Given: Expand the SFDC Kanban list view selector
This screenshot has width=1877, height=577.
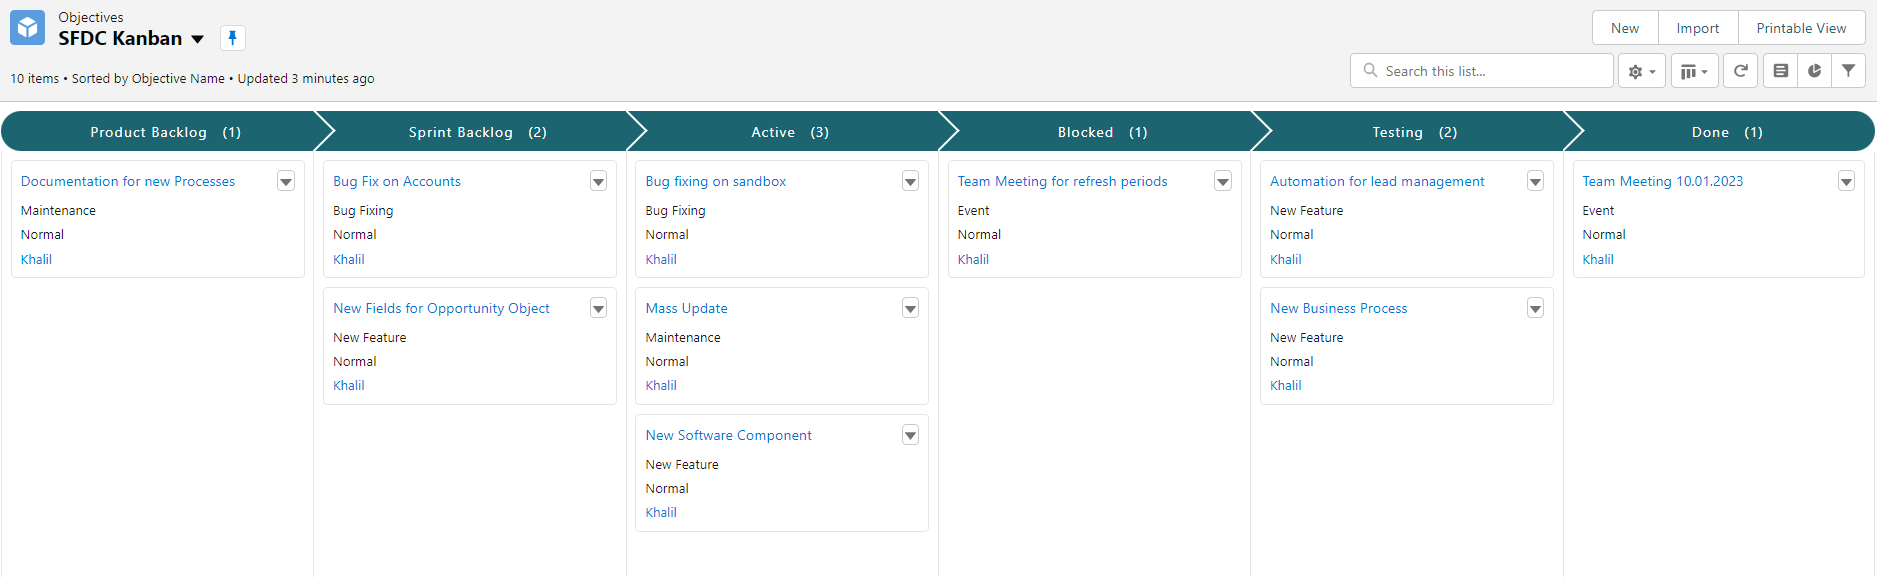Looking at the screenshot, I should pyautogui.click(x=198, y=39).
